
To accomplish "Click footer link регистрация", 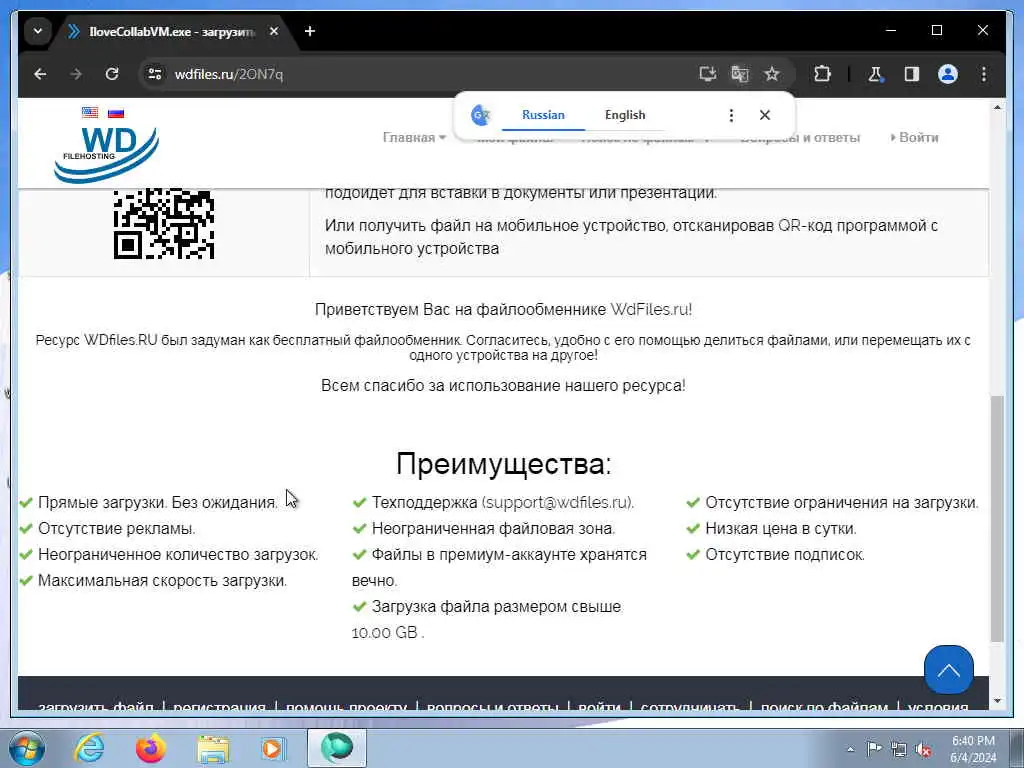I will [219, 708].
